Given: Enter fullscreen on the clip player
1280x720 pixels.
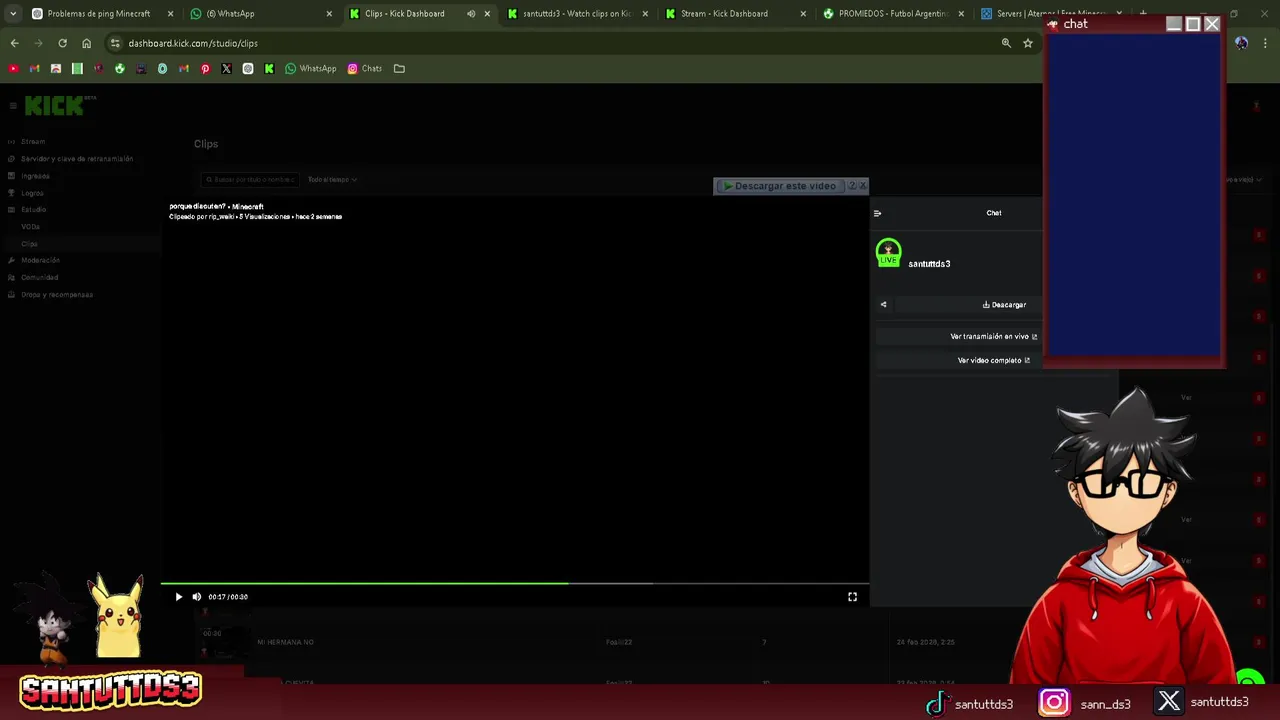Looking at the screenshot, I should [x=853, y=597].
